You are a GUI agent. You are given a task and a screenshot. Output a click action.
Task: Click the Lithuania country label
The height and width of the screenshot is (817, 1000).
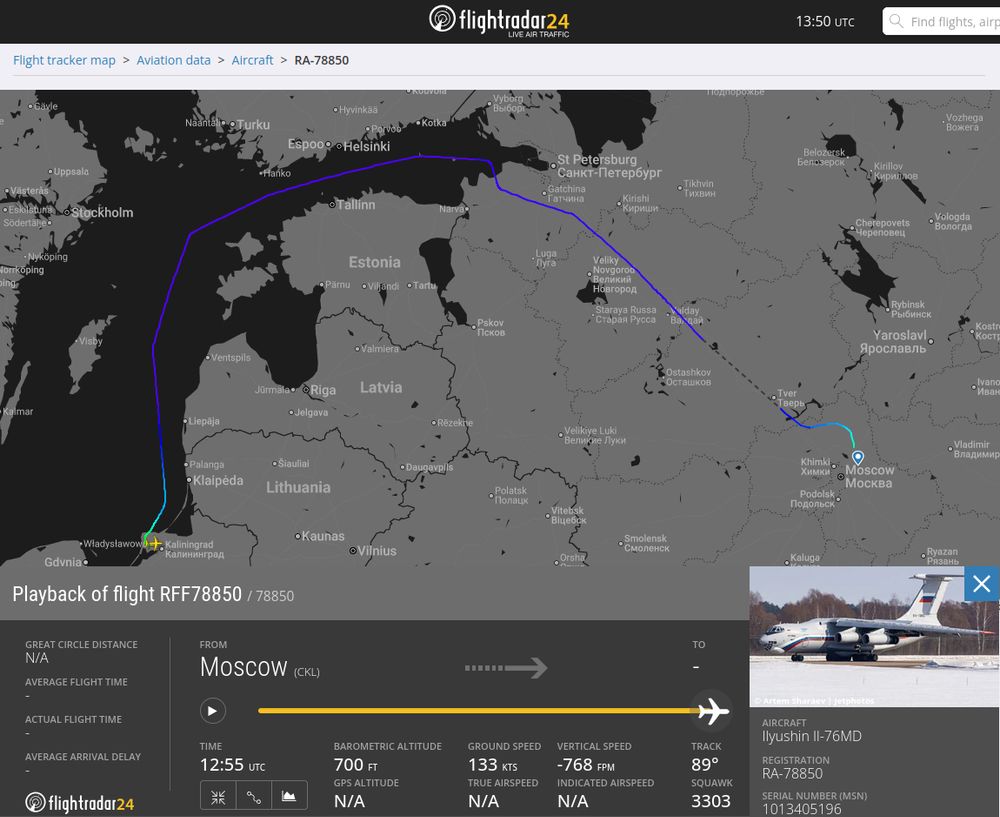pos(298,487)
